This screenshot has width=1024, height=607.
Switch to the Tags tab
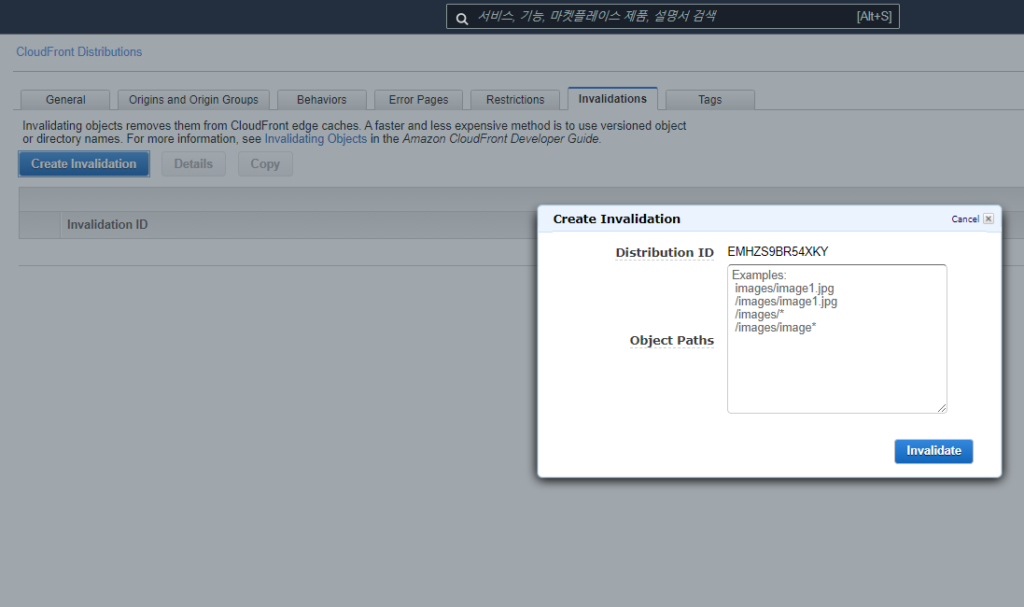(x=709, y=100)
